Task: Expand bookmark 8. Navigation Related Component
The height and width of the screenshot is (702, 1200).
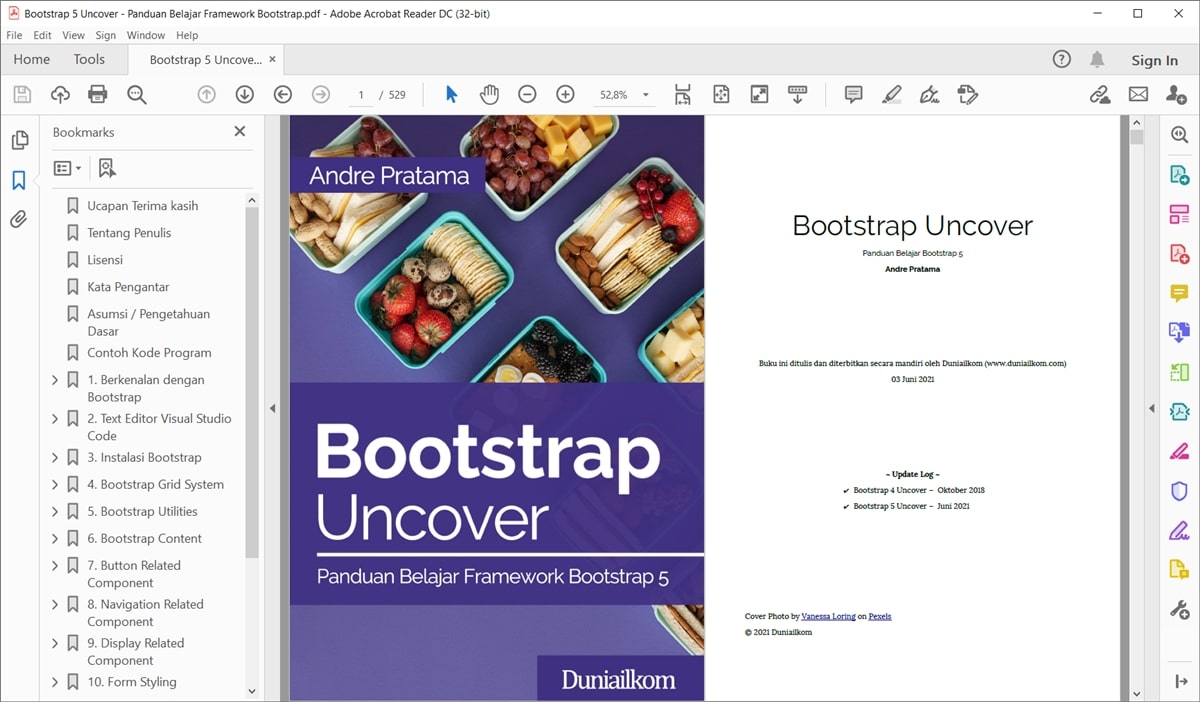Action: point(55,605)
